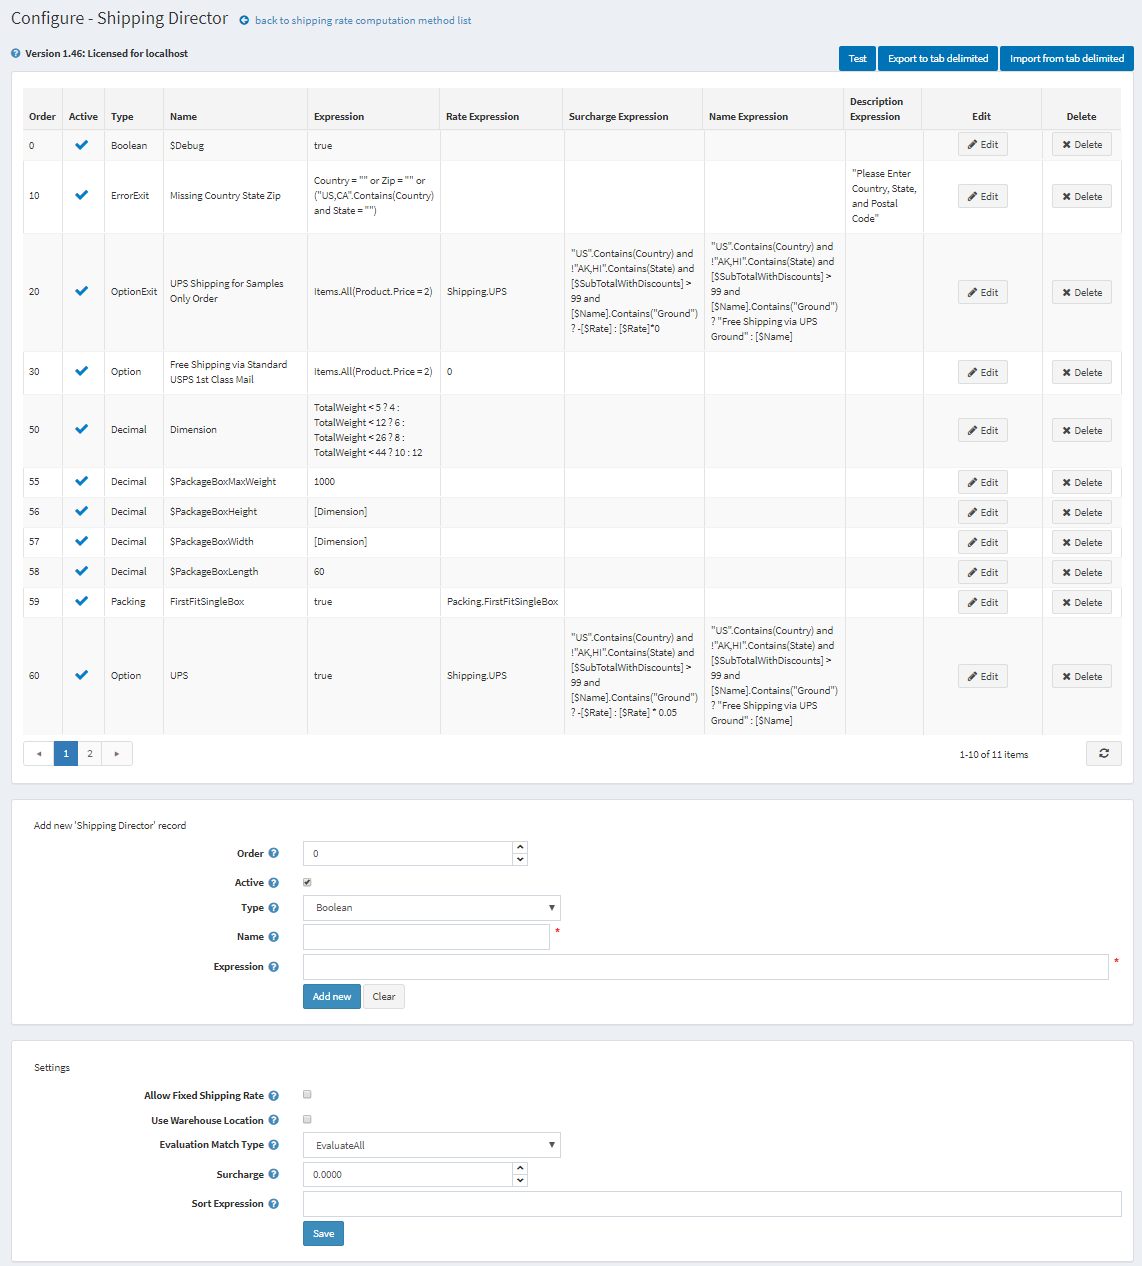Toggle the Active checkbox in add record form
Screen dimensions: 1142x1266
307,882
